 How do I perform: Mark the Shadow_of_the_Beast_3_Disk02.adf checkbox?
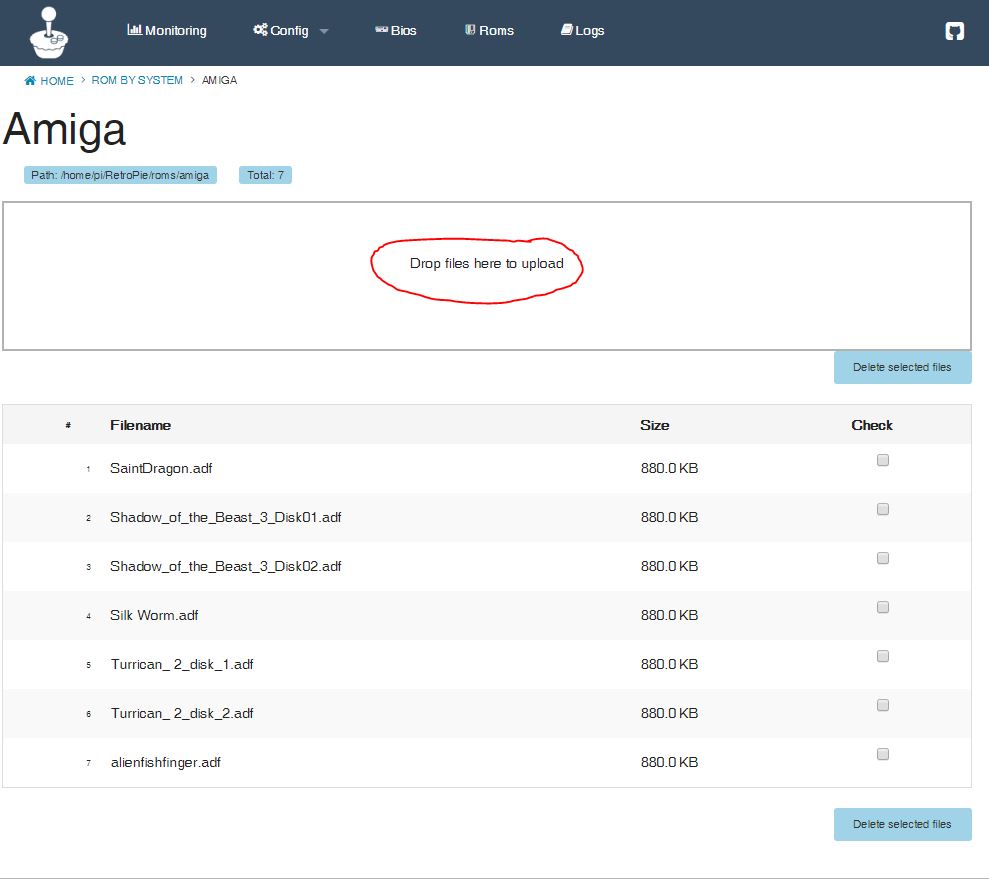click(x=882, y=558)
